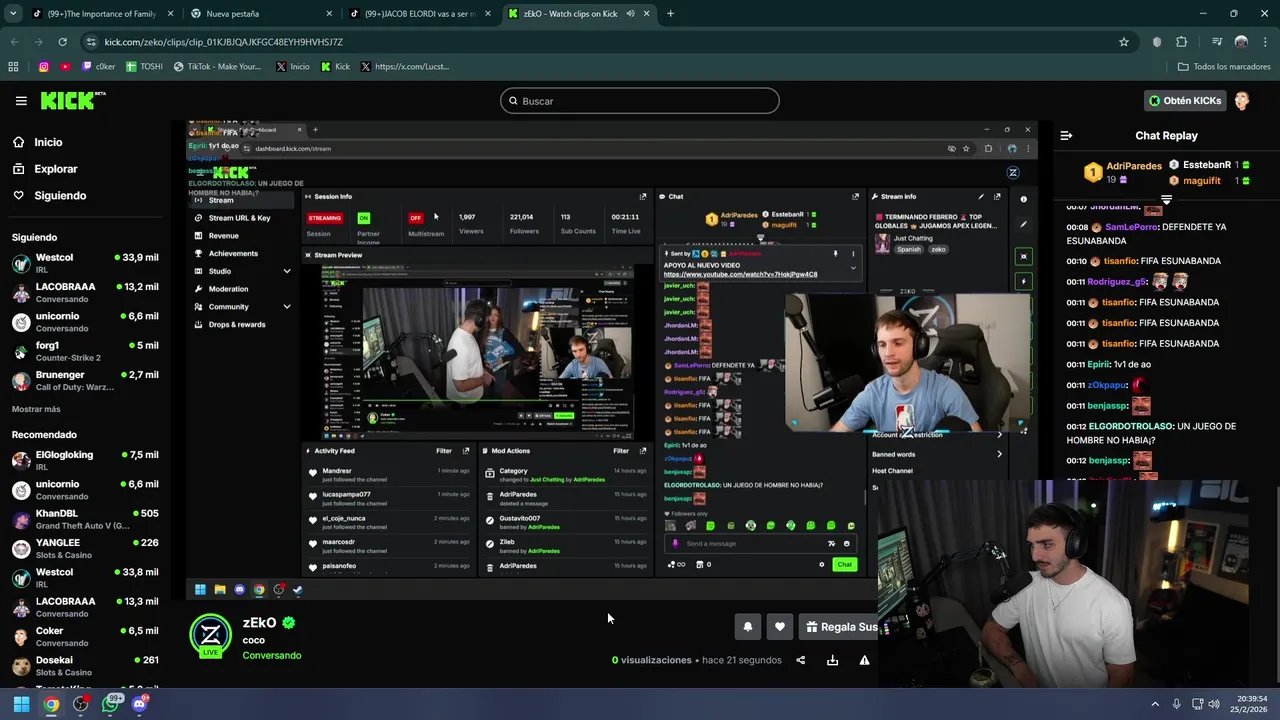Screen dimensions: 1280x720
Task: Open the Instagram bookmark
Action: coord(43,67)
